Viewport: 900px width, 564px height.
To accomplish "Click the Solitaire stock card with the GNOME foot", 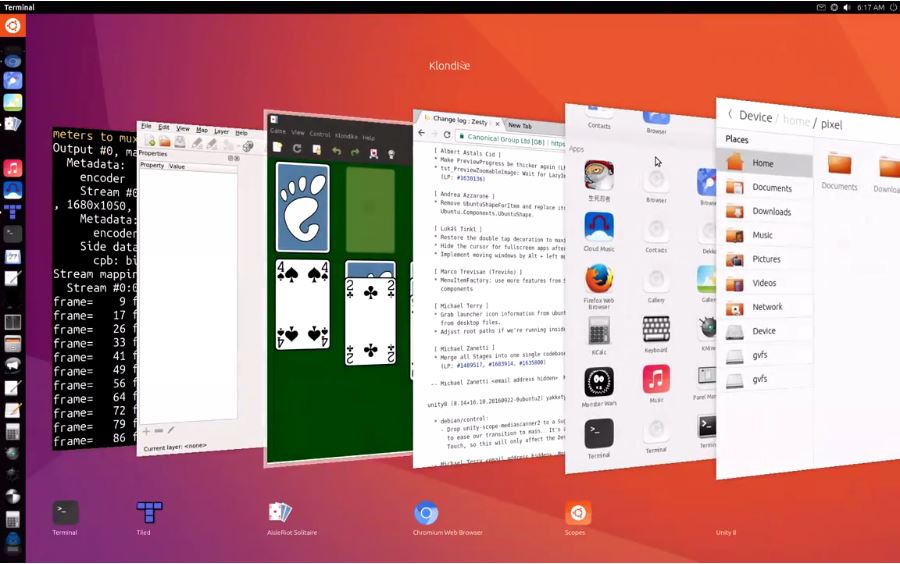I will [x=302, y=207].
